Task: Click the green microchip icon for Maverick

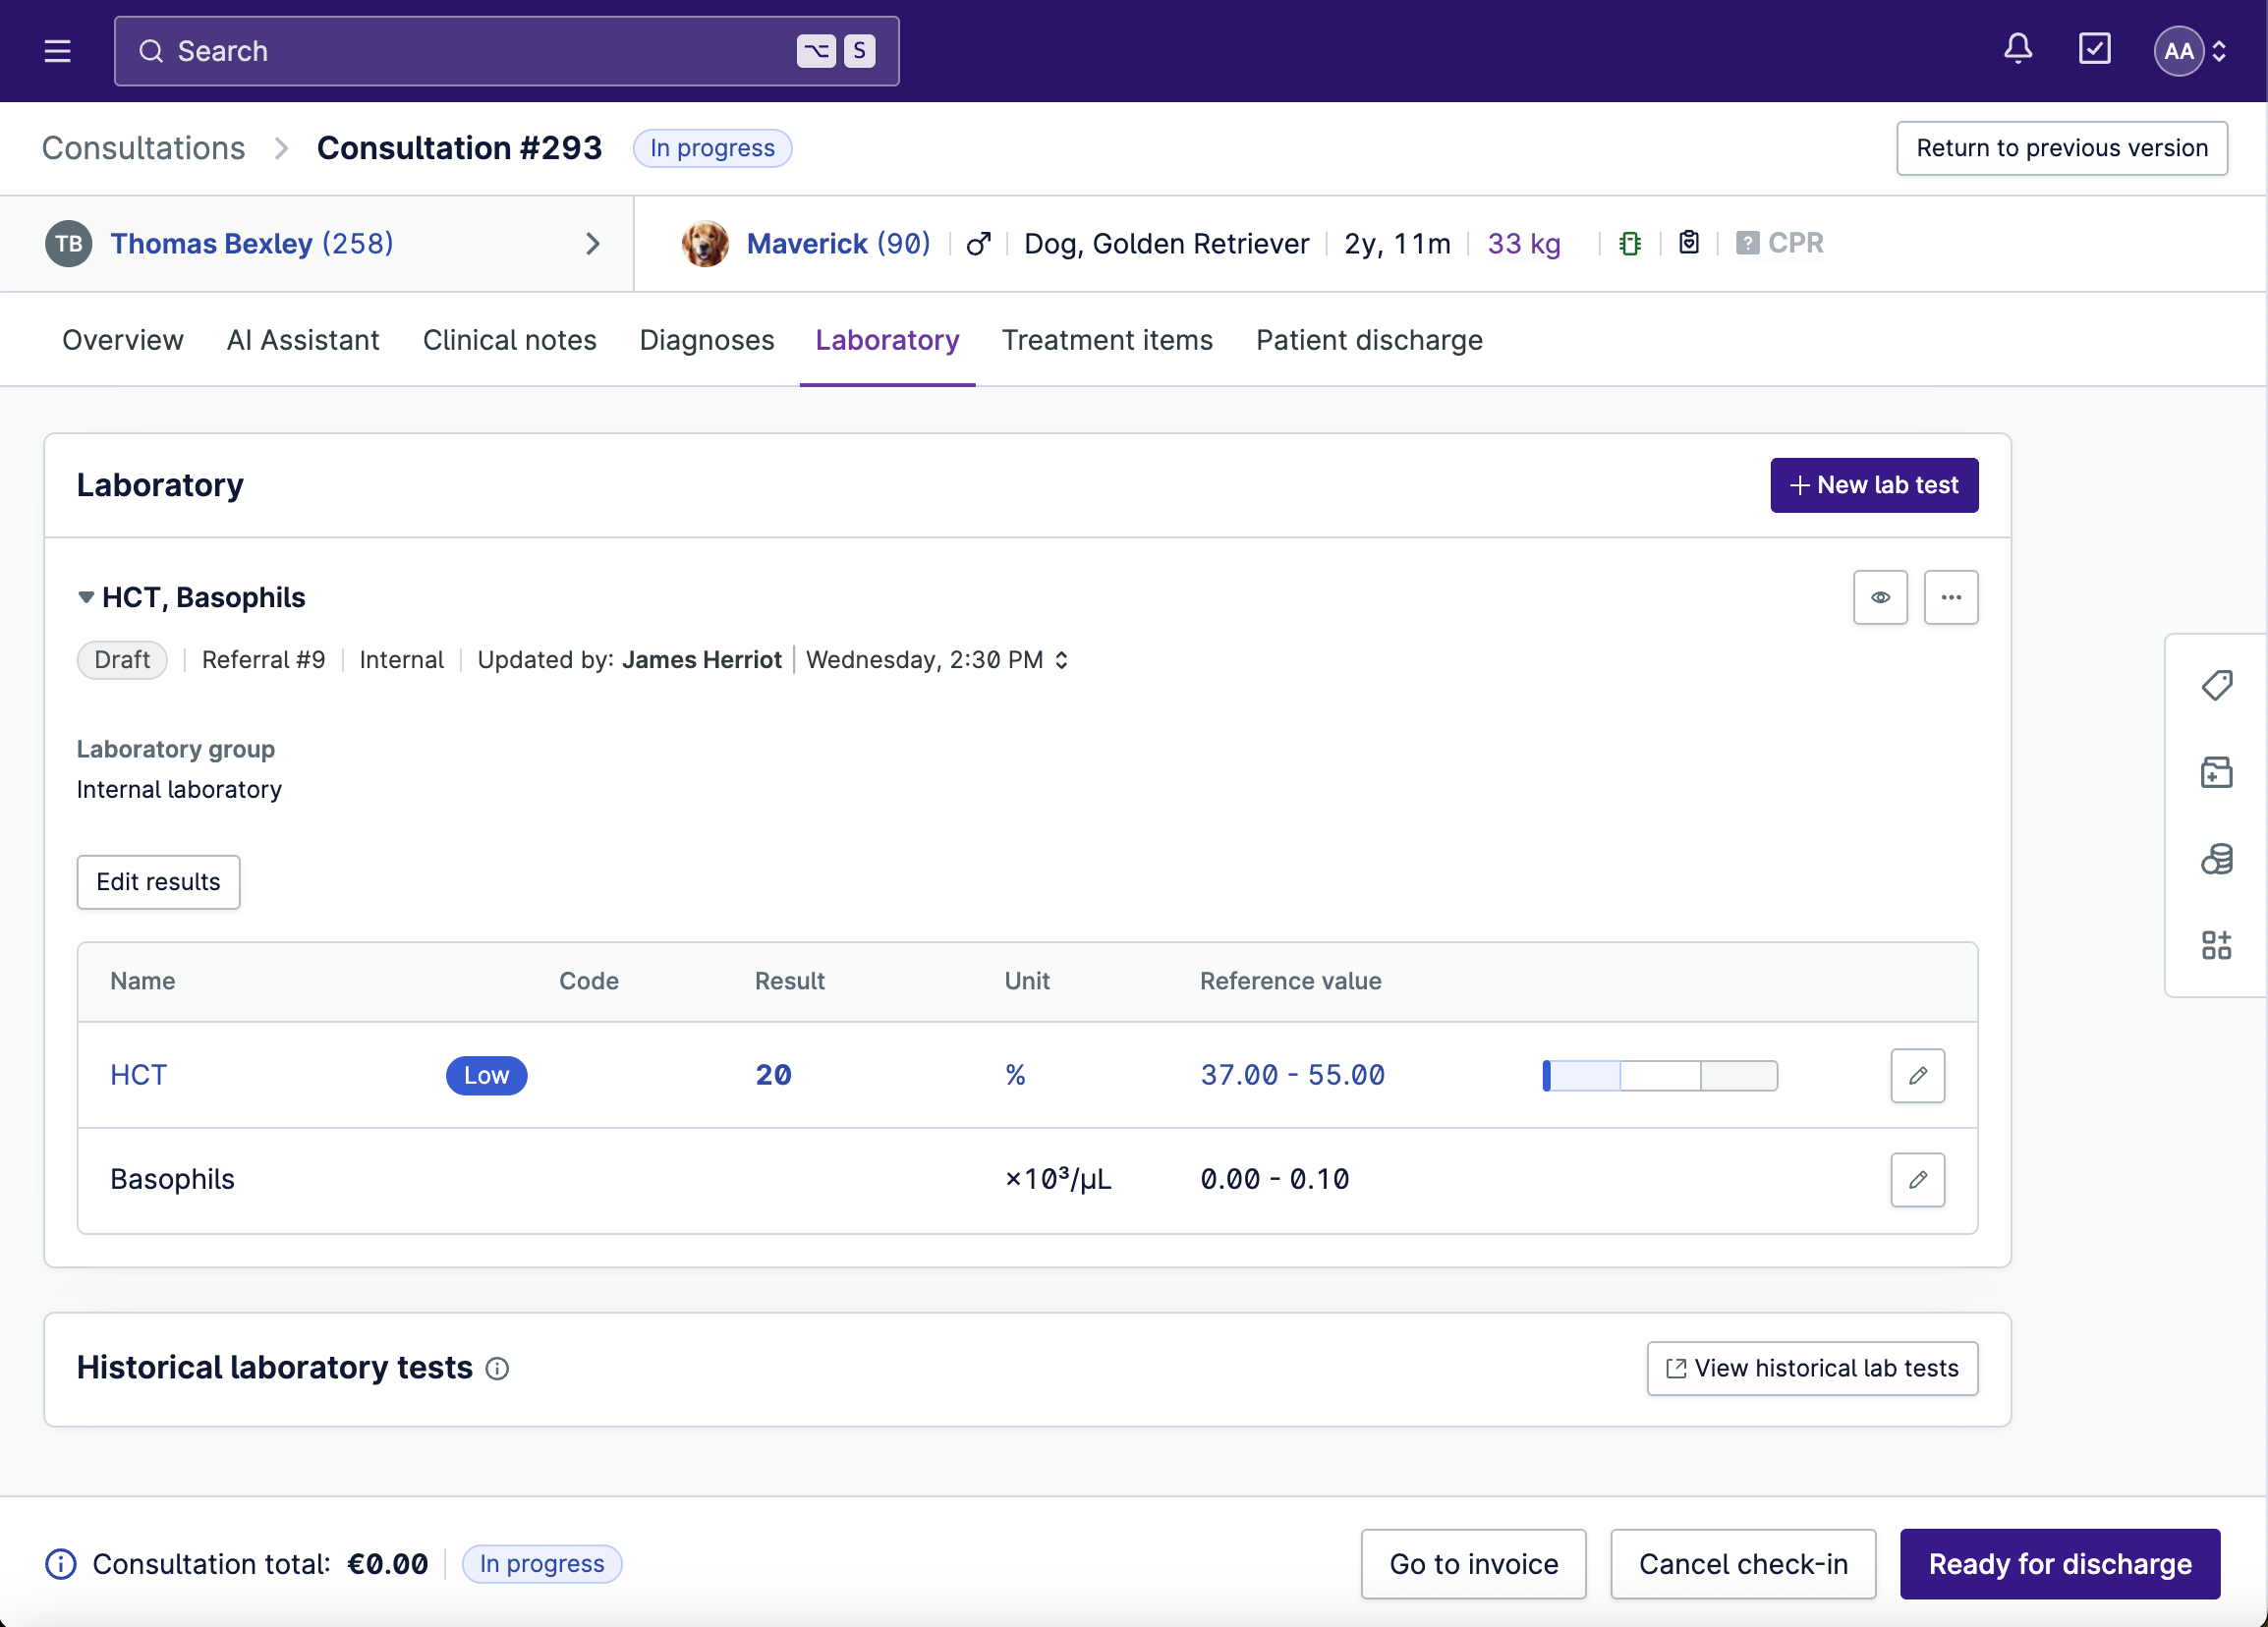Action: (x=1629, y=244)
